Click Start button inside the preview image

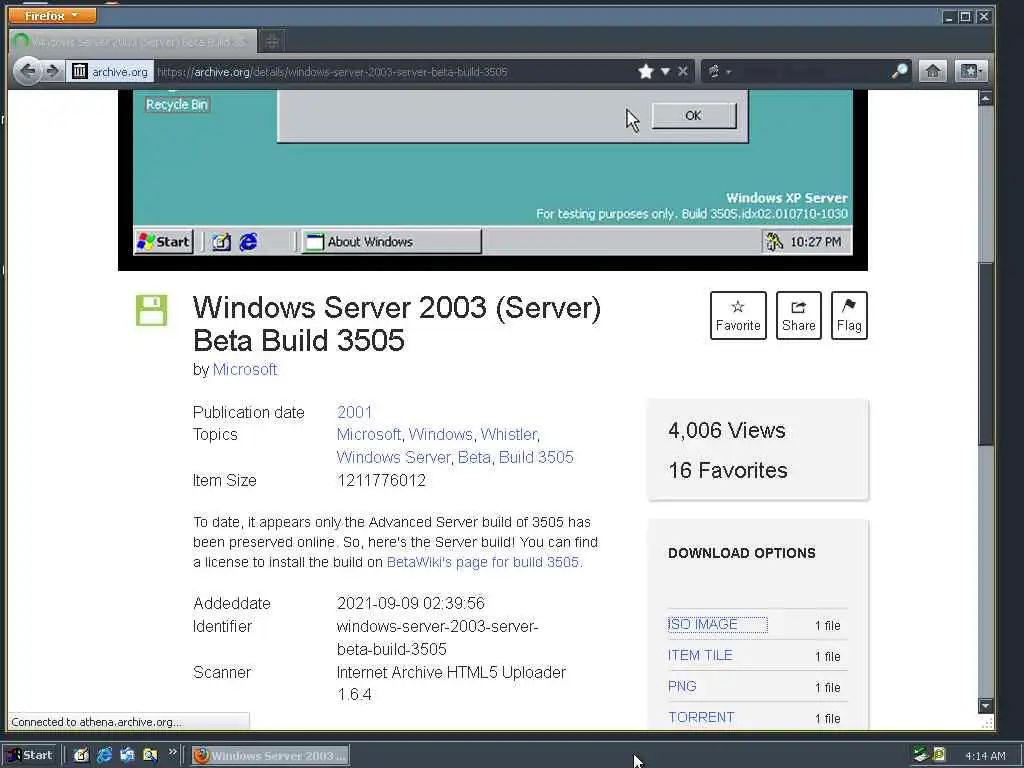click(163, 242)
